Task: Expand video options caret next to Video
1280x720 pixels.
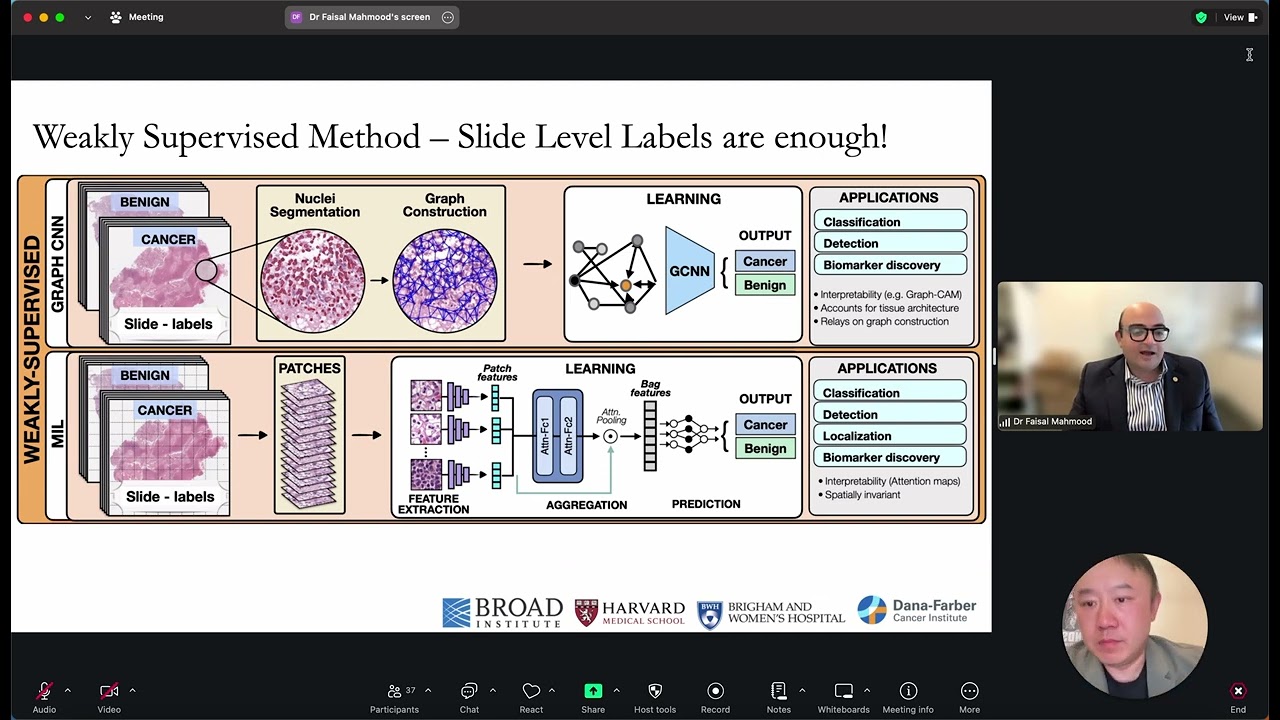Action: tap(132, 691)
